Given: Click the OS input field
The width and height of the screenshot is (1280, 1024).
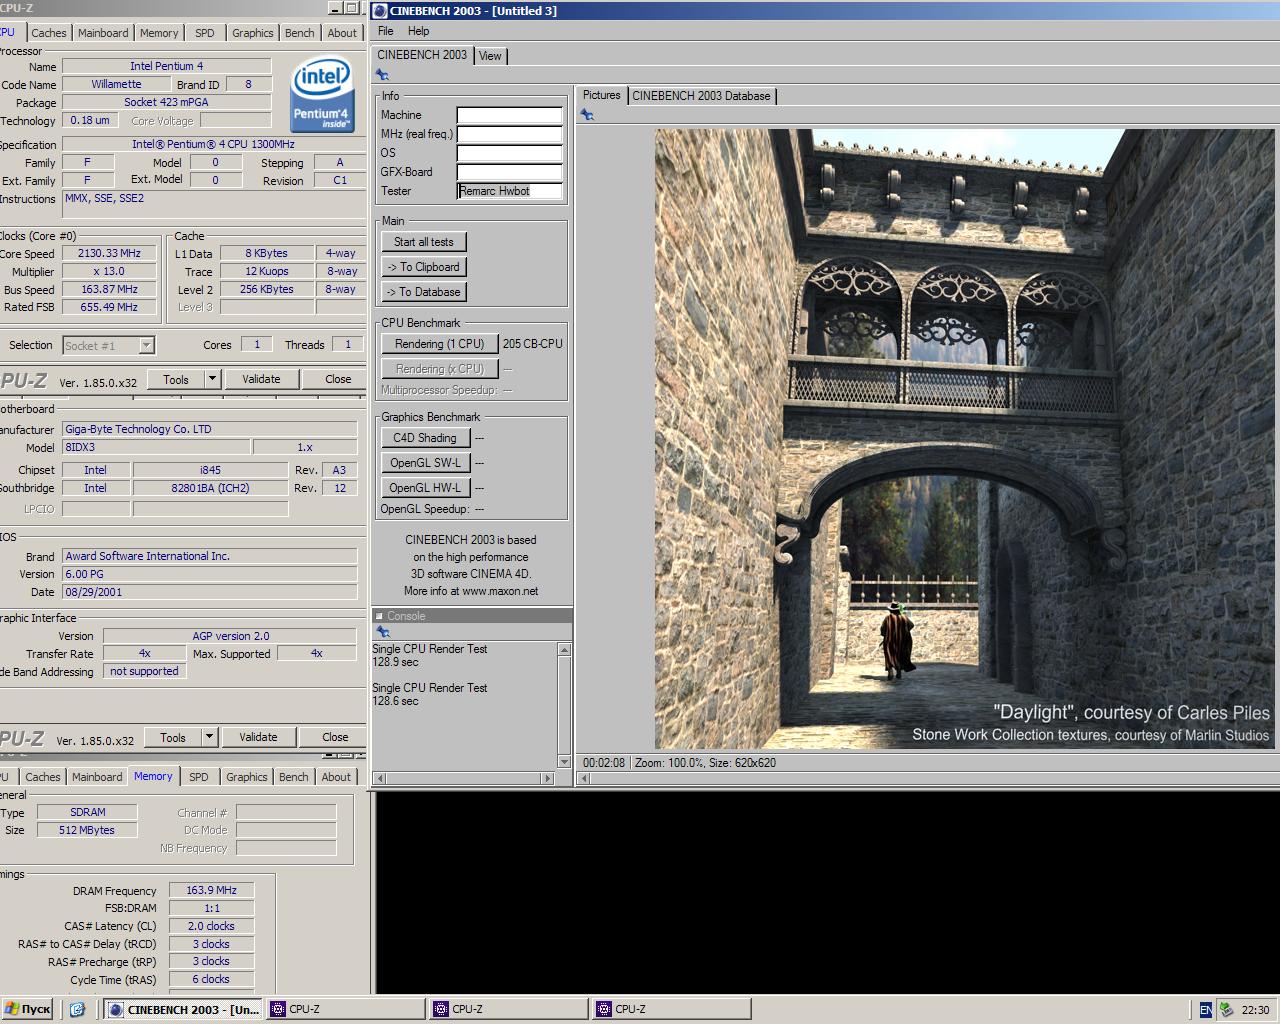Looking at the screenshot, I should click(x=510, y=153).
